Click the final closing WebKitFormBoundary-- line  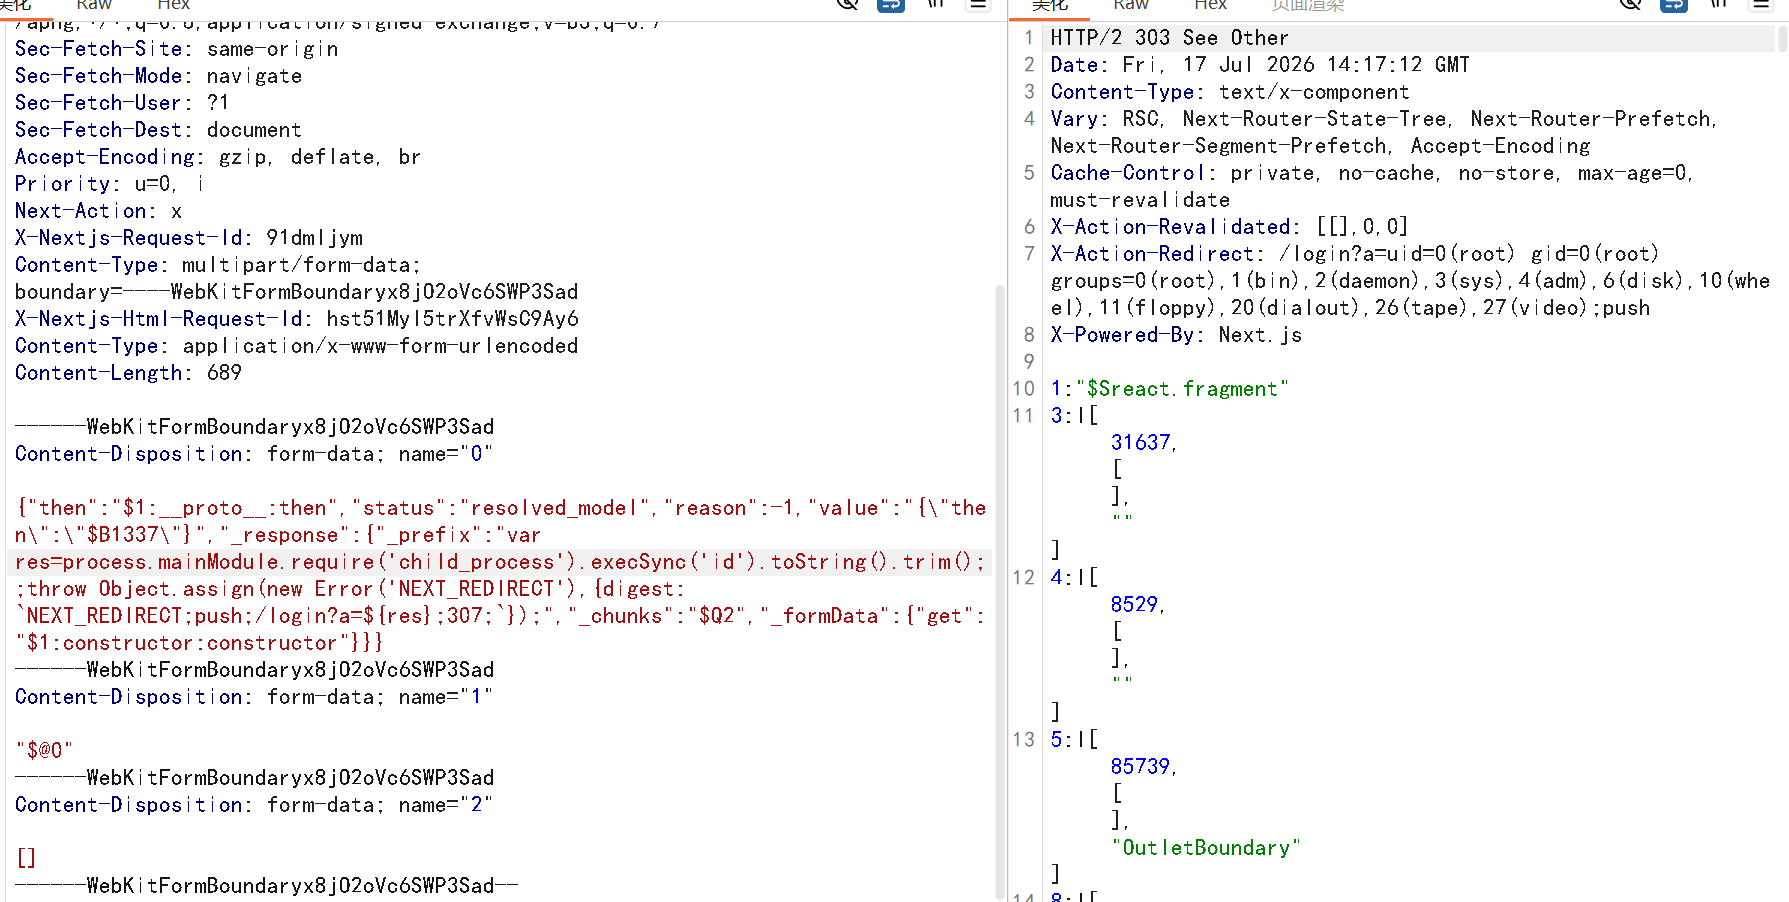point(266,886)
